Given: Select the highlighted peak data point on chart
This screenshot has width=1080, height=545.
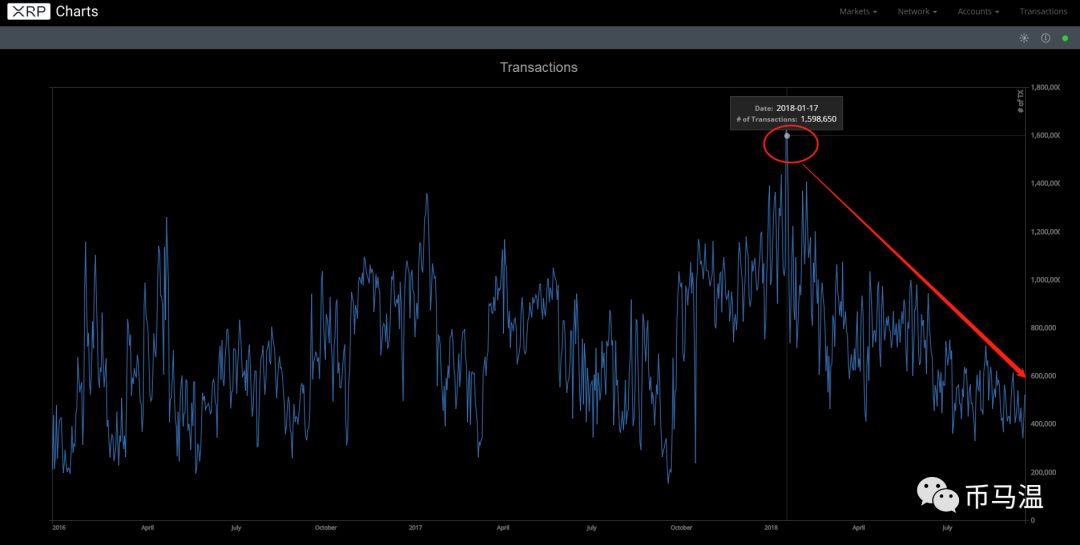Looking at the screenshot, I should [x=787, y=135].
